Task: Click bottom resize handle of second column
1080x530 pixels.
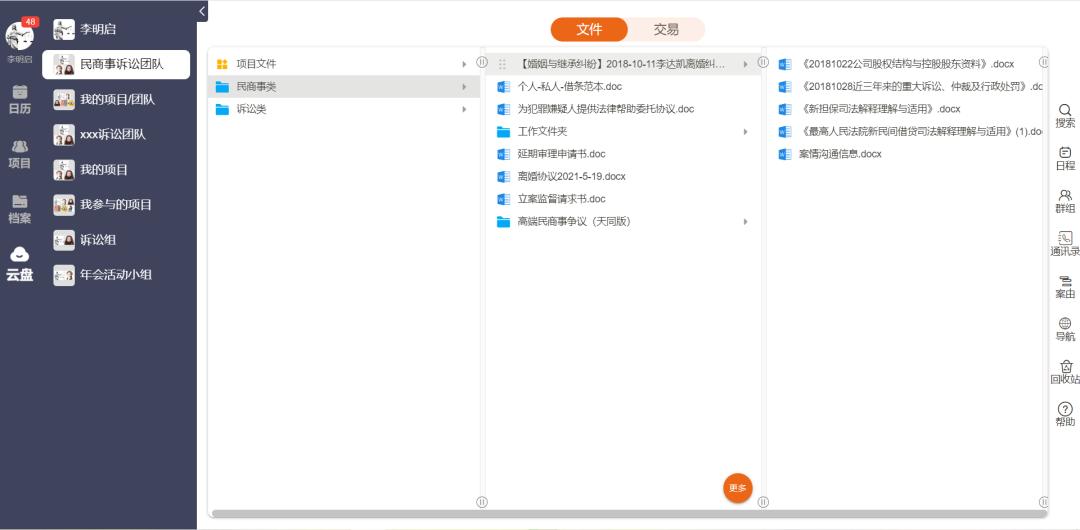Action: coord(763,502)
